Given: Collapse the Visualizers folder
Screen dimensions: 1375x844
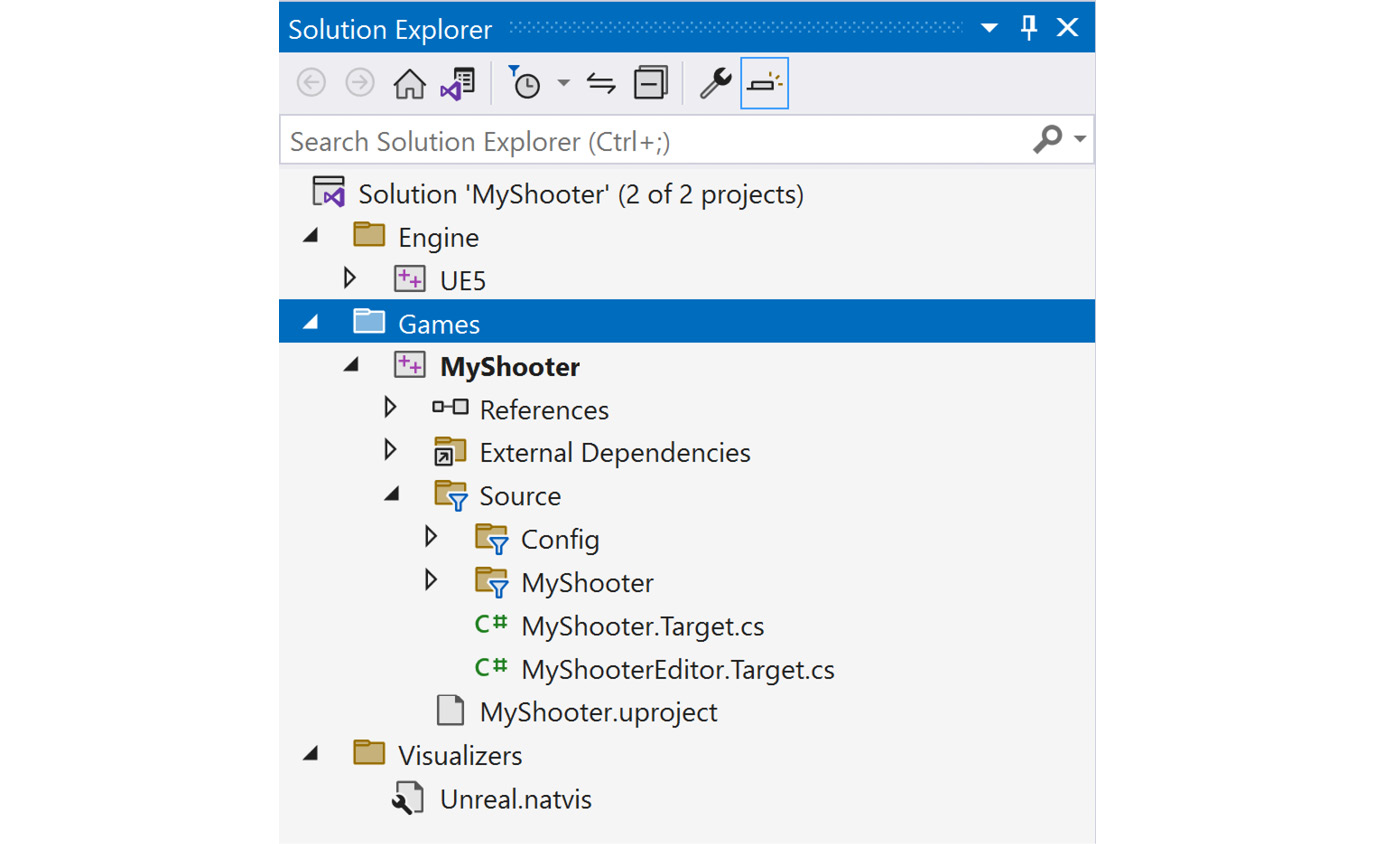Looking at the screenshot, I should click(x=311, y=753).
